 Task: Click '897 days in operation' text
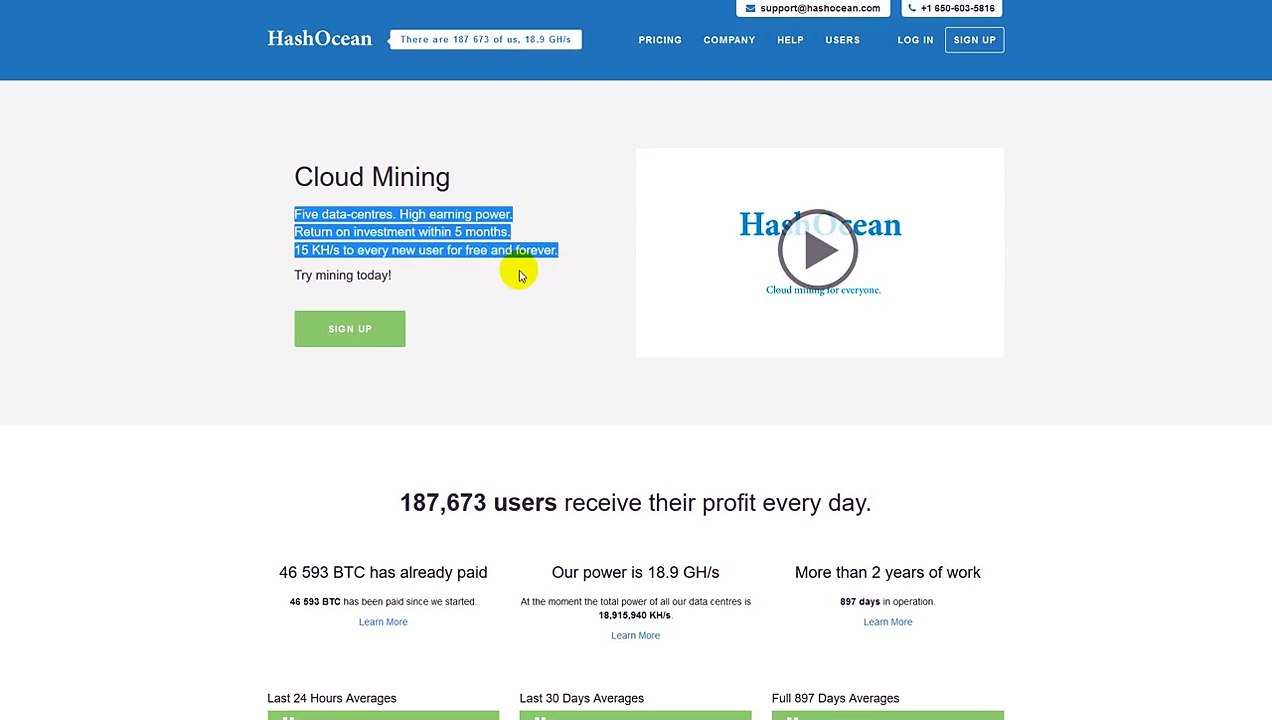tap(888, 602)
